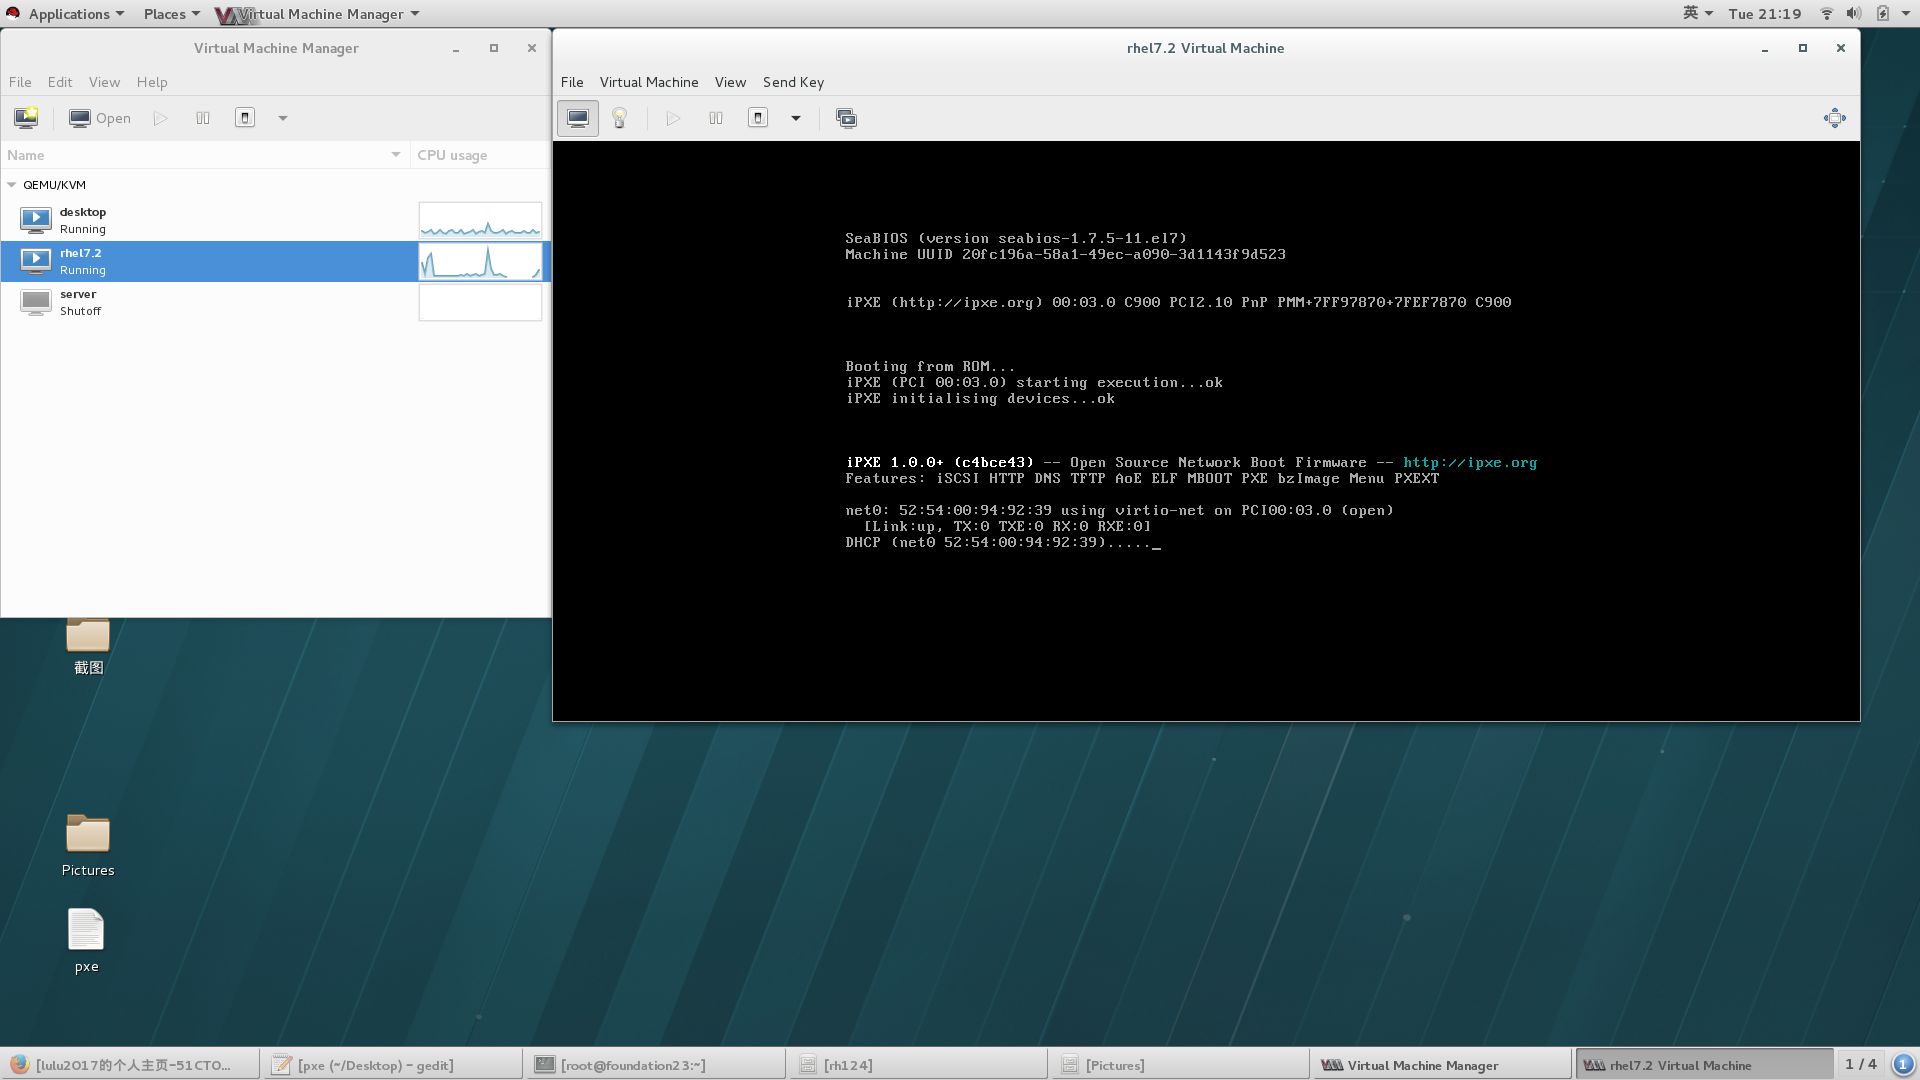
Task: Expand the QEMU/KVM tree item
Action: [x=13, y=185]
